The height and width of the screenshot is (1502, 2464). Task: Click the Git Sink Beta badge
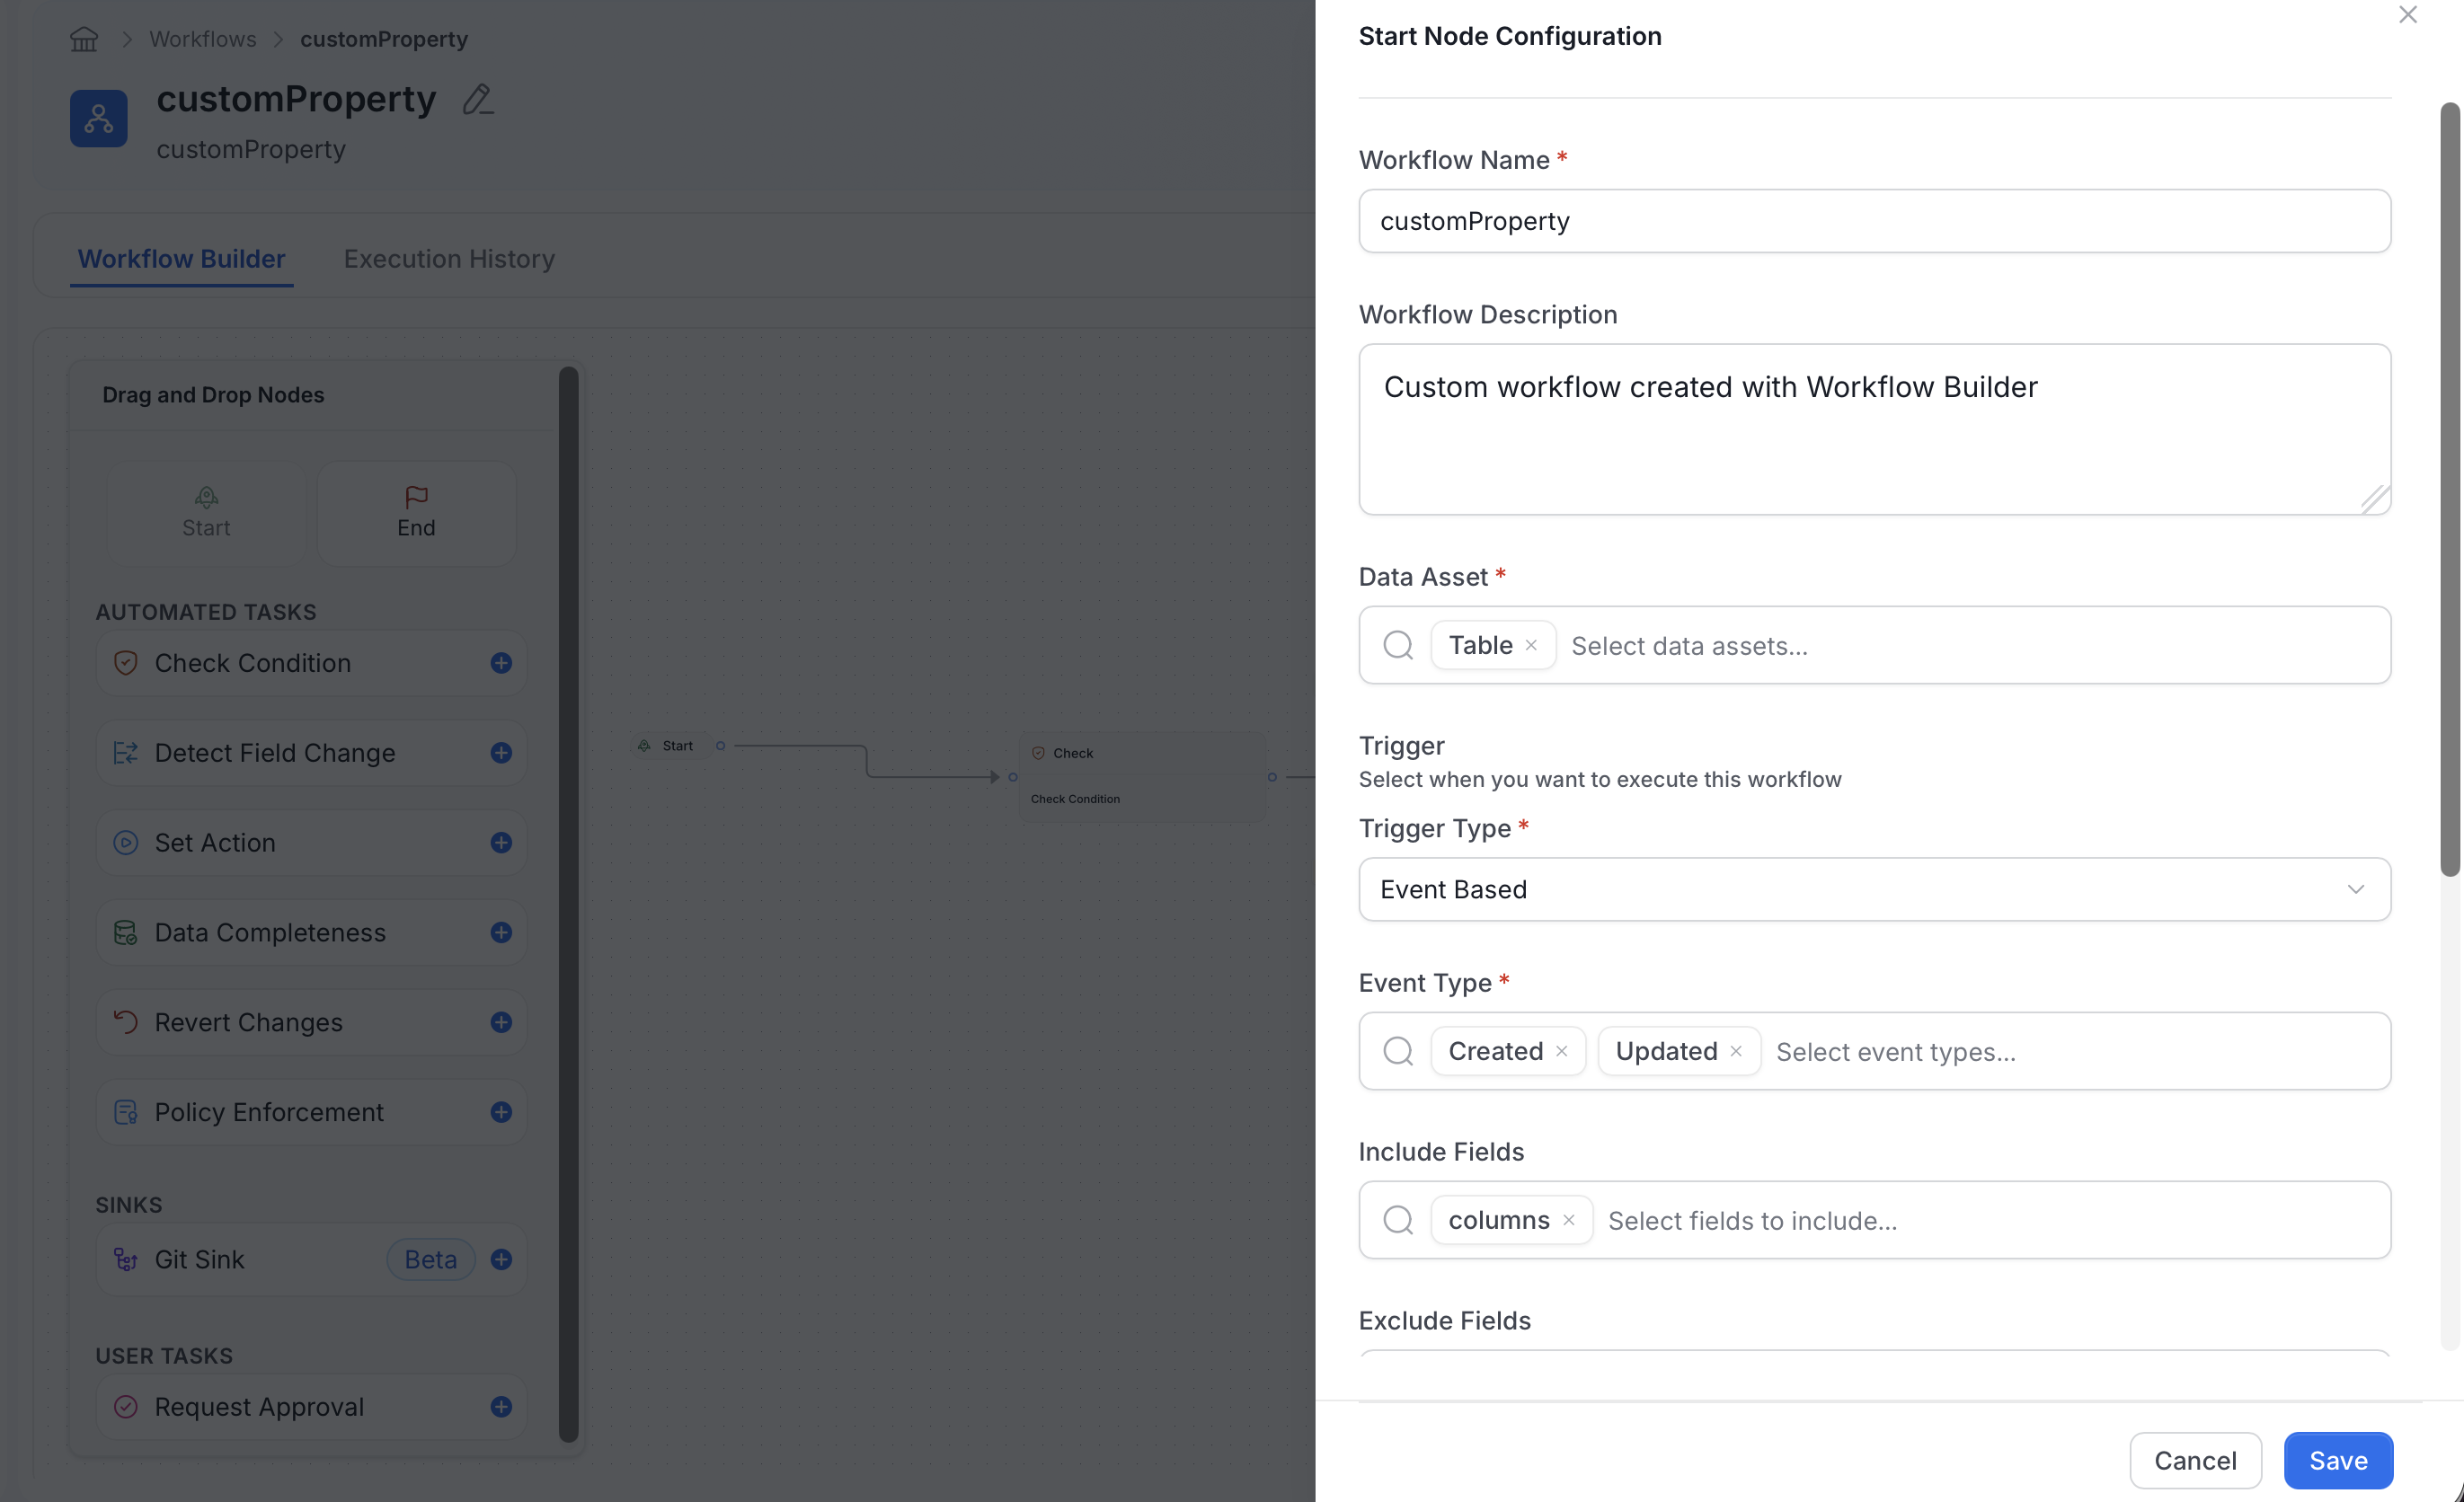(430, 1260)
